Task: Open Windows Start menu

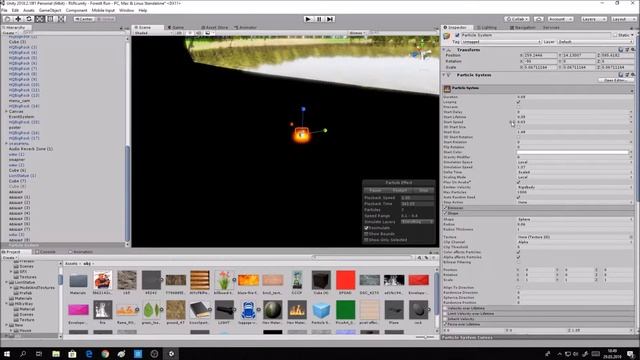Action: coord(7,353)
